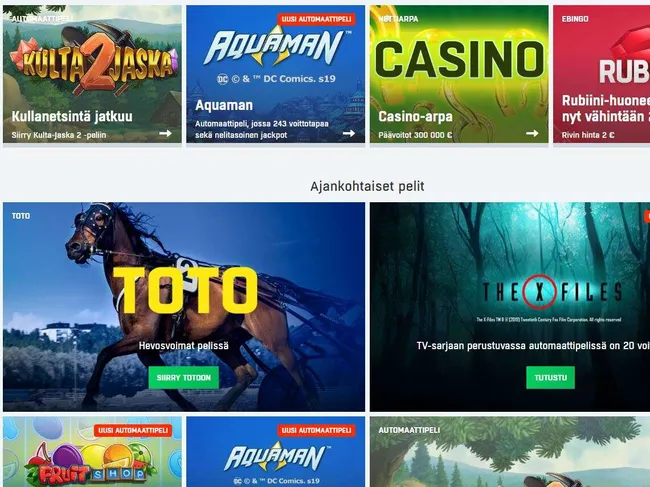Click the Fruit Shop game logo
Viewport: 650px width, 487px height.
click(90, 466)
